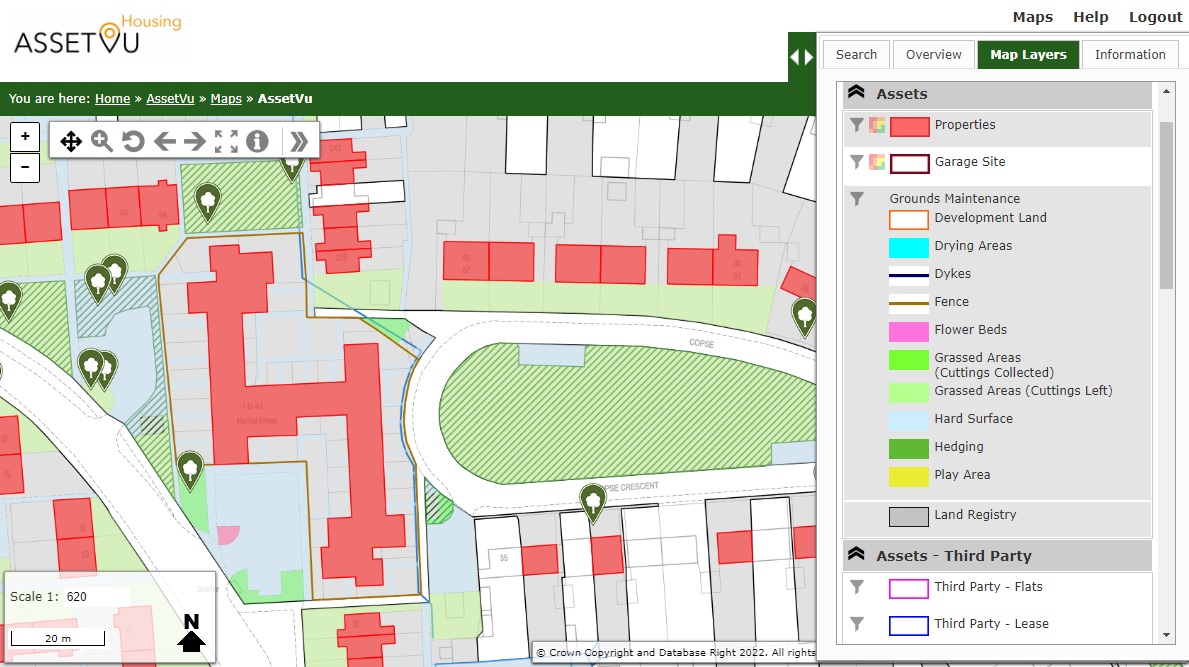This screenshot has width=1189, height=667.
Task: Open the Overview tab
Action: [933, 54]
